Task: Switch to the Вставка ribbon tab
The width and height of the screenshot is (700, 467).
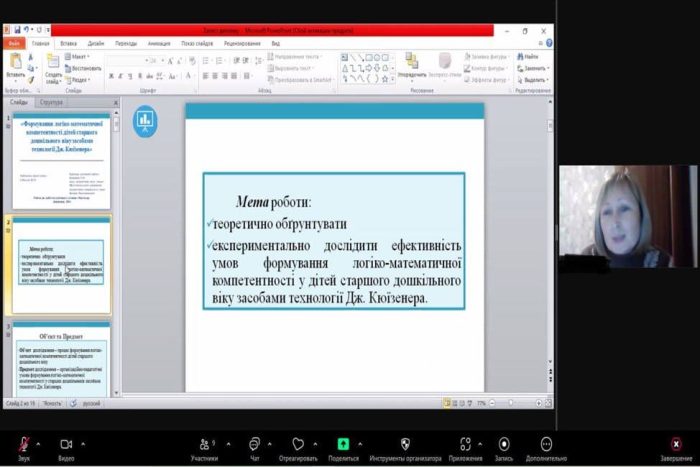Action: click(68, 44)
